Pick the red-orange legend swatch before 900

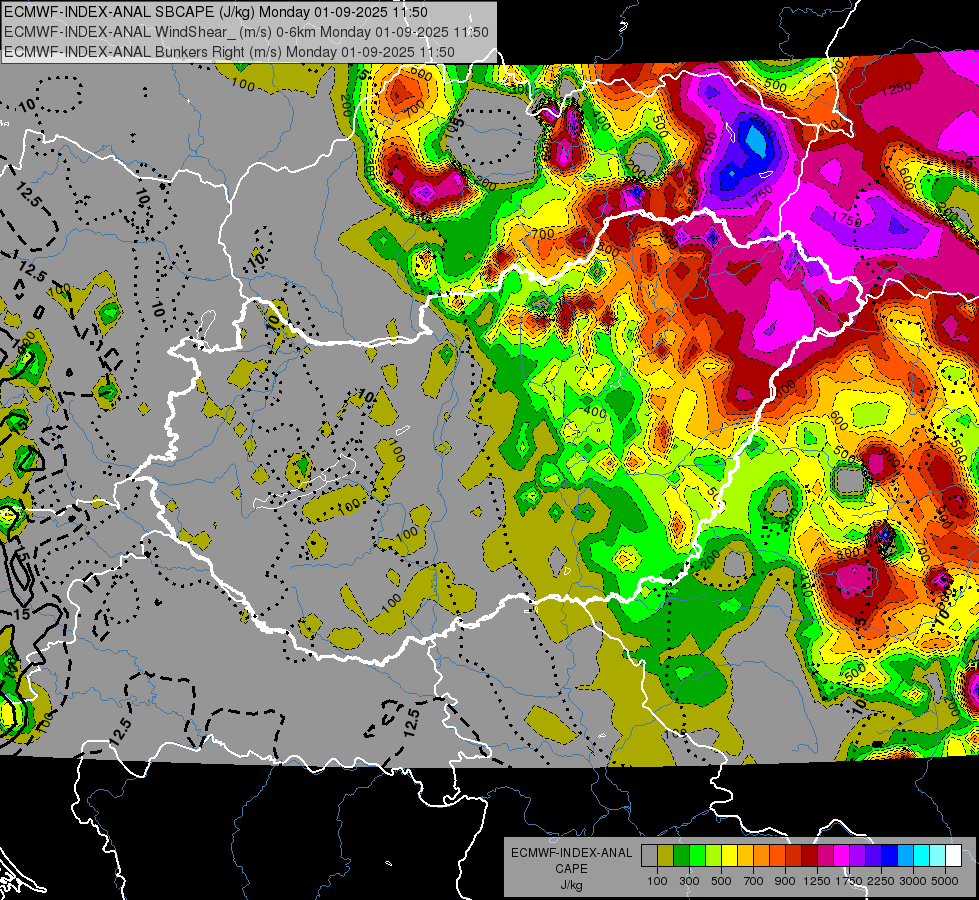click(777, 855)
